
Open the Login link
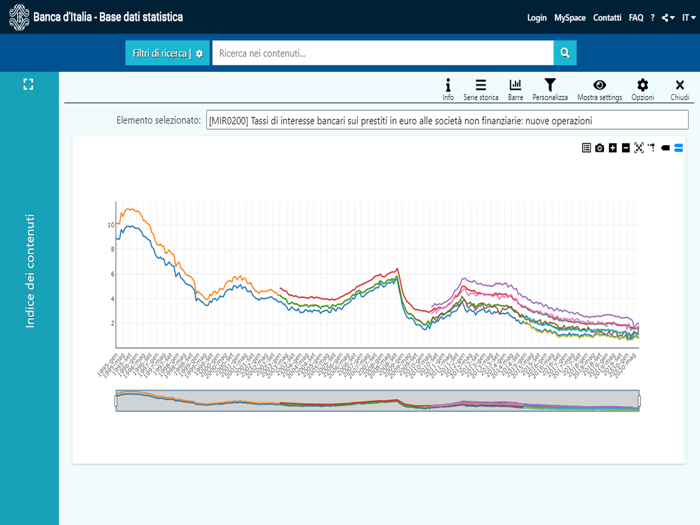click(537, 18)
